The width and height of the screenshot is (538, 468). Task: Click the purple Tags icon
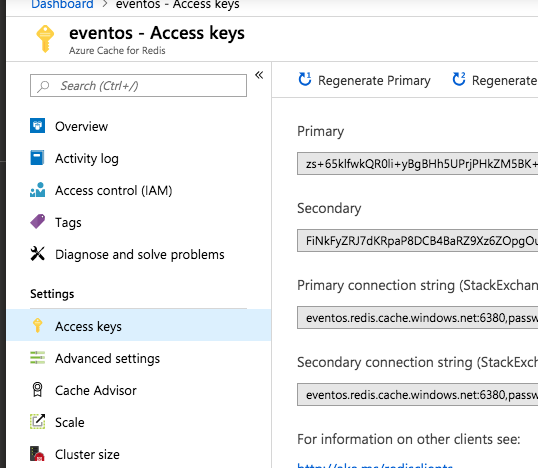pos(37,222)
